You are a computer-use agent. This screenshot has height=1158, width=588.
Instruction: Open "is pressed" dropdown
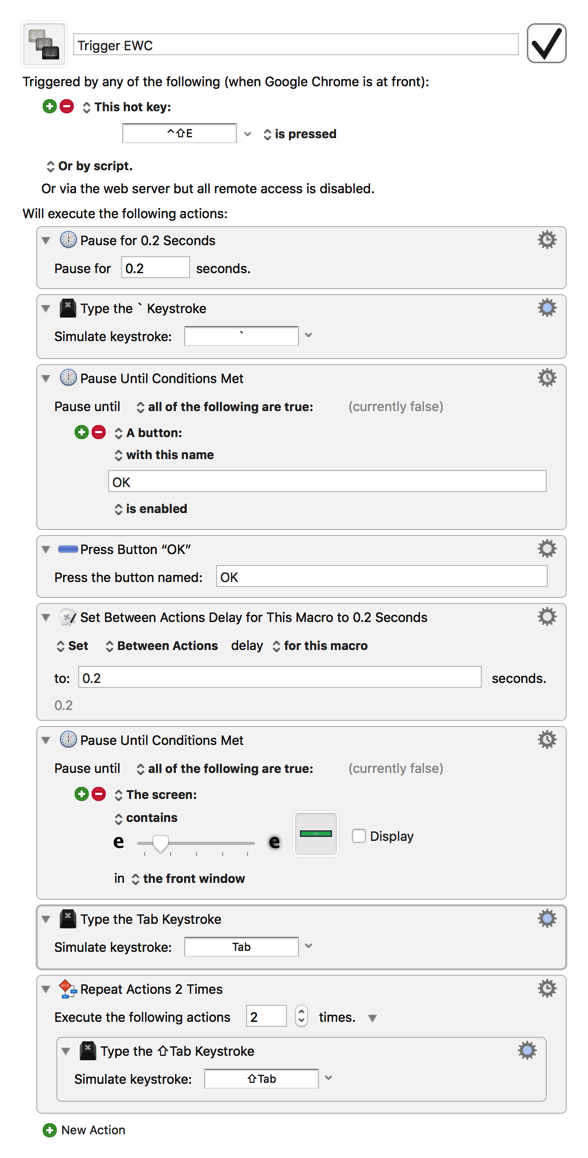pyautogui.click(x=300, y=134)
